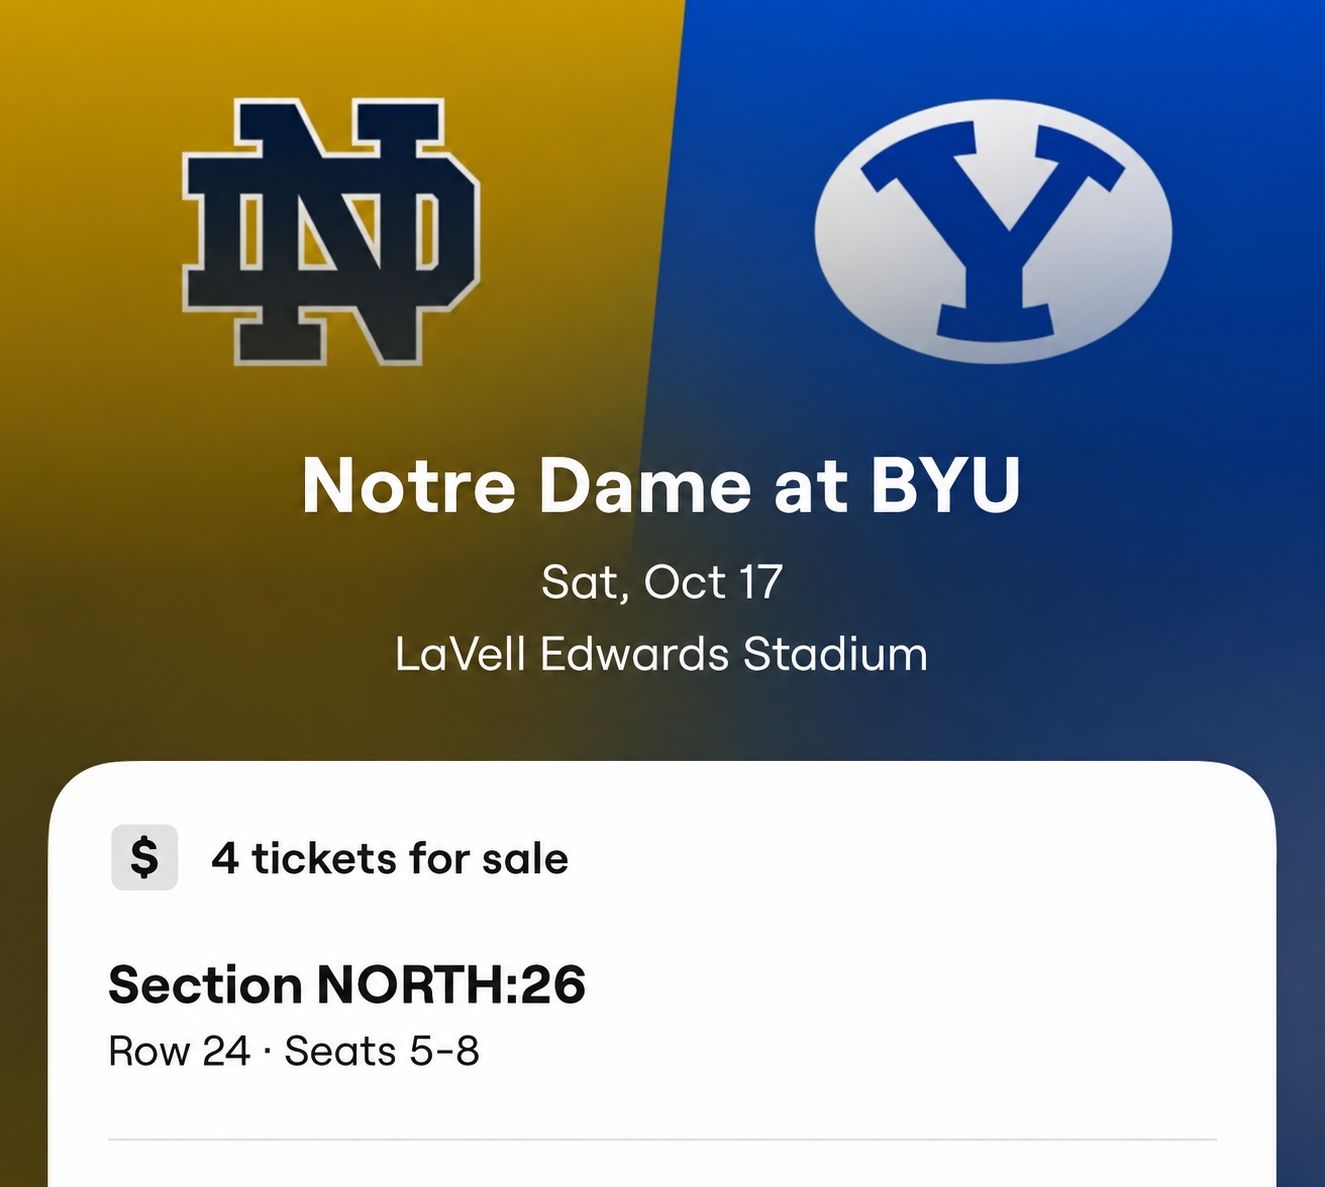1325x1187 pixels.
Task: Open the LaVell Edwards Stadium venue text
Action: (661, 655)
